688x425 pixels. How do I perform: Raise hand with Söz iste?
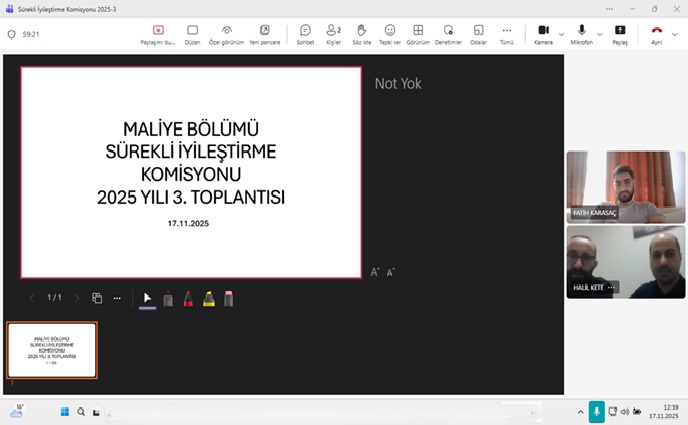[x=362, y=33]
